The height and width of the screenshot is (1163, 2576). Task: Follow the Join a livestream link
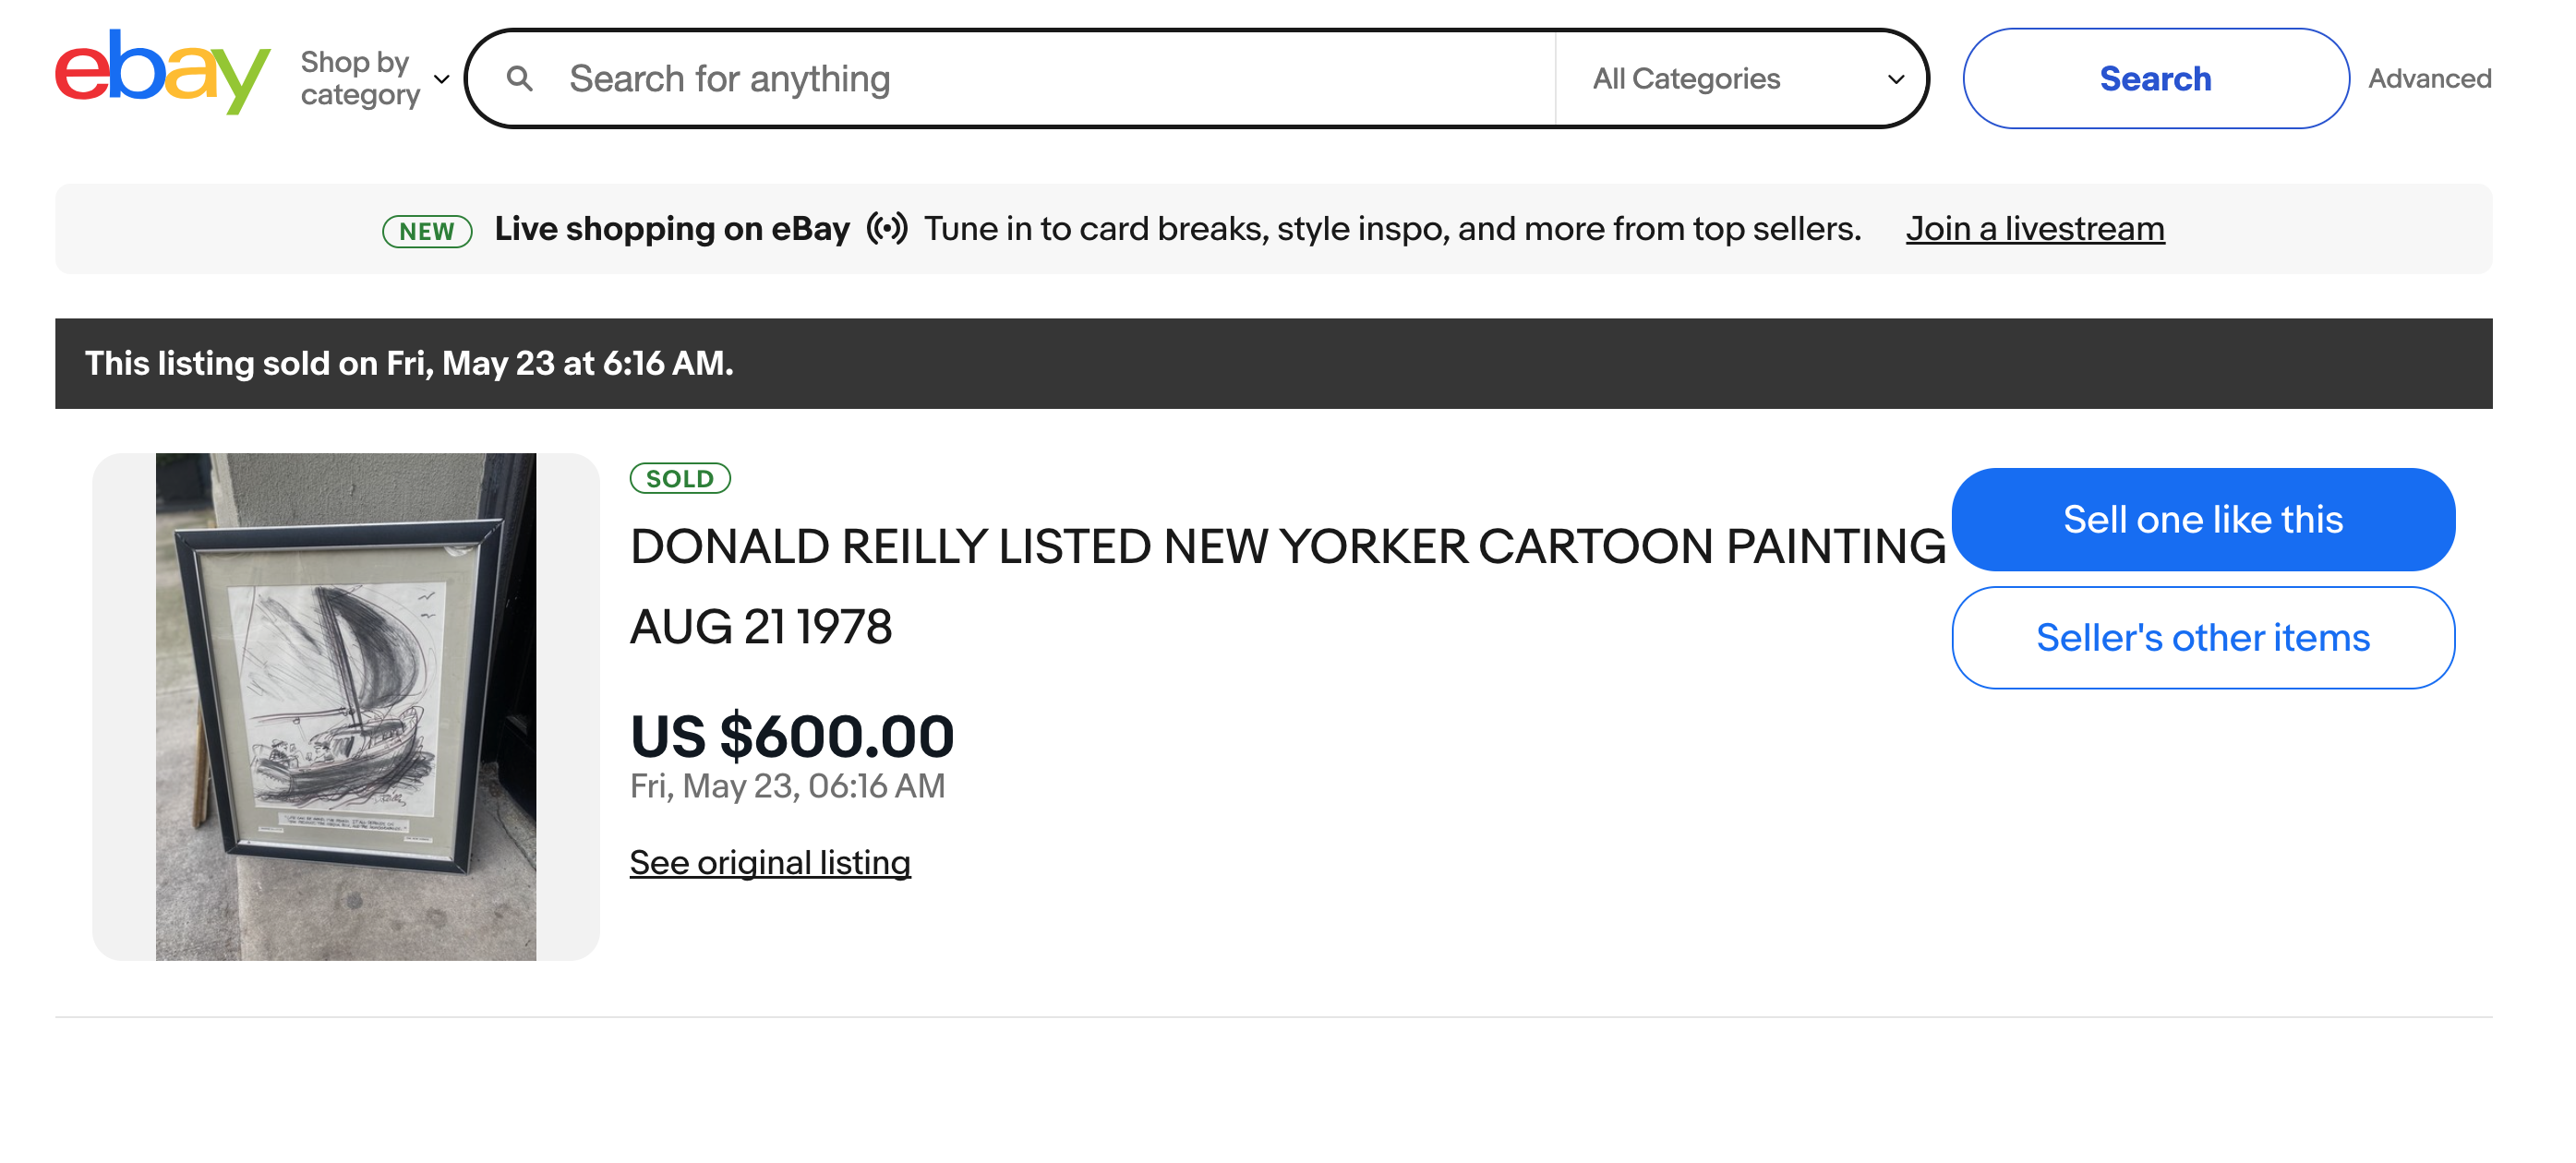tap(2034, 229)
